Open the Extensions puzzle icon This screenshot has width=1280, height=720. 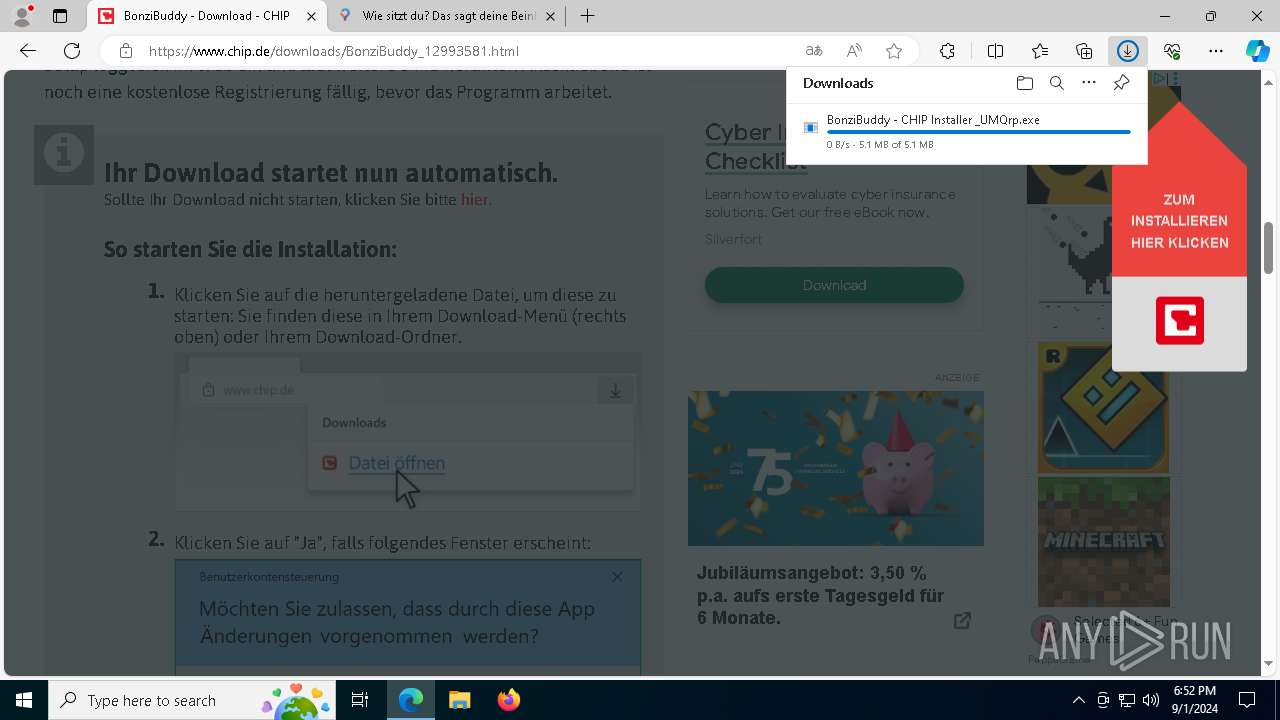tap(947, 51)
